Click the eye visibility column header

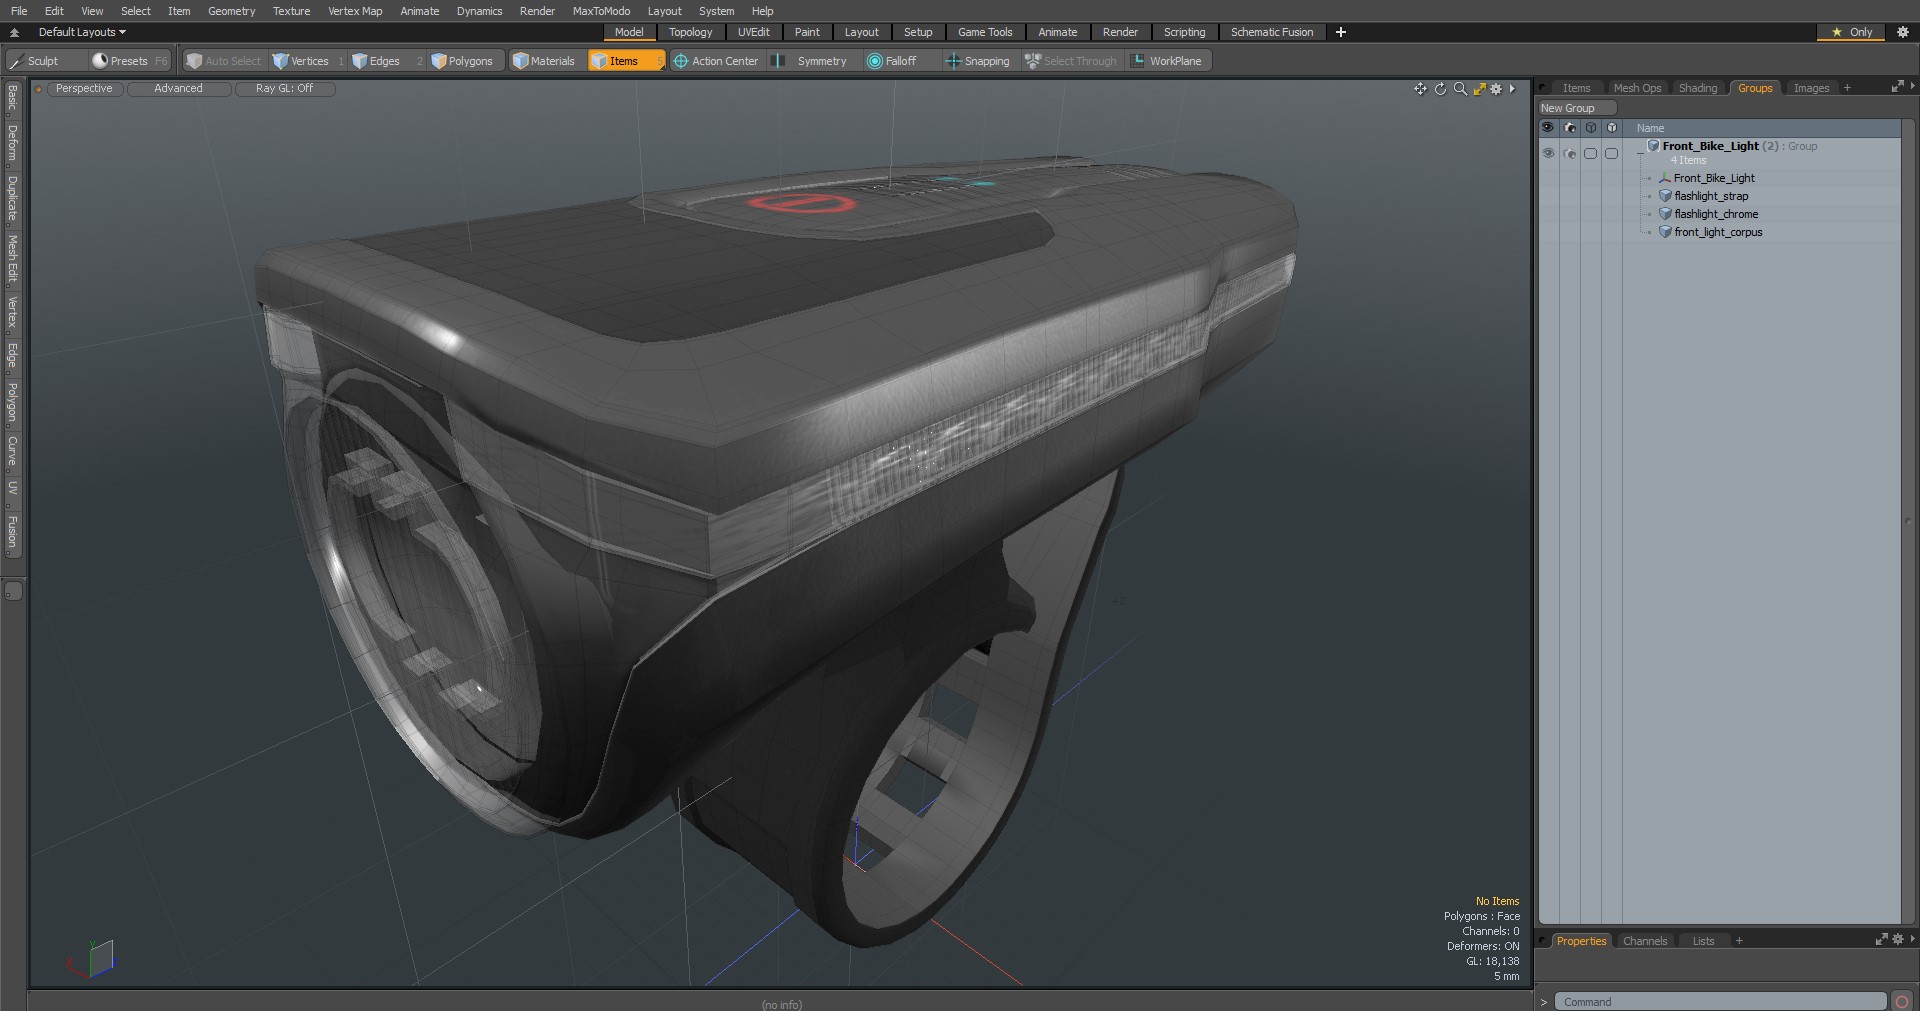coord(1548,128)
